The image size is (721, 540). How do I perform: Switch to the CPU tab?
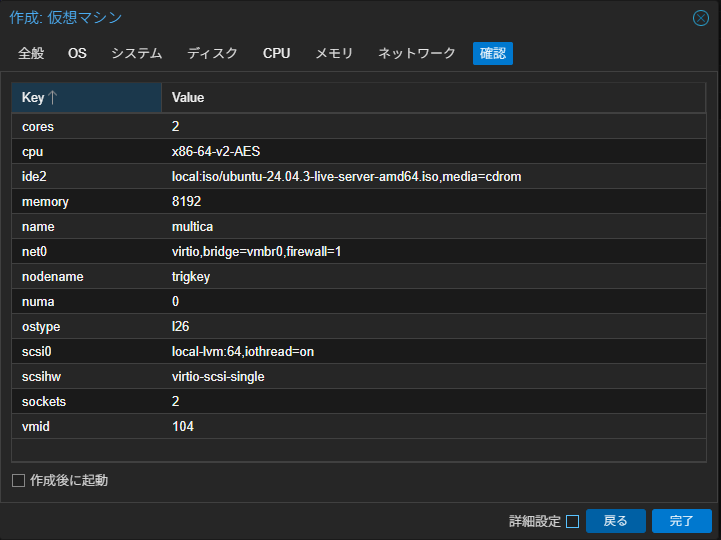click(276, 53)
